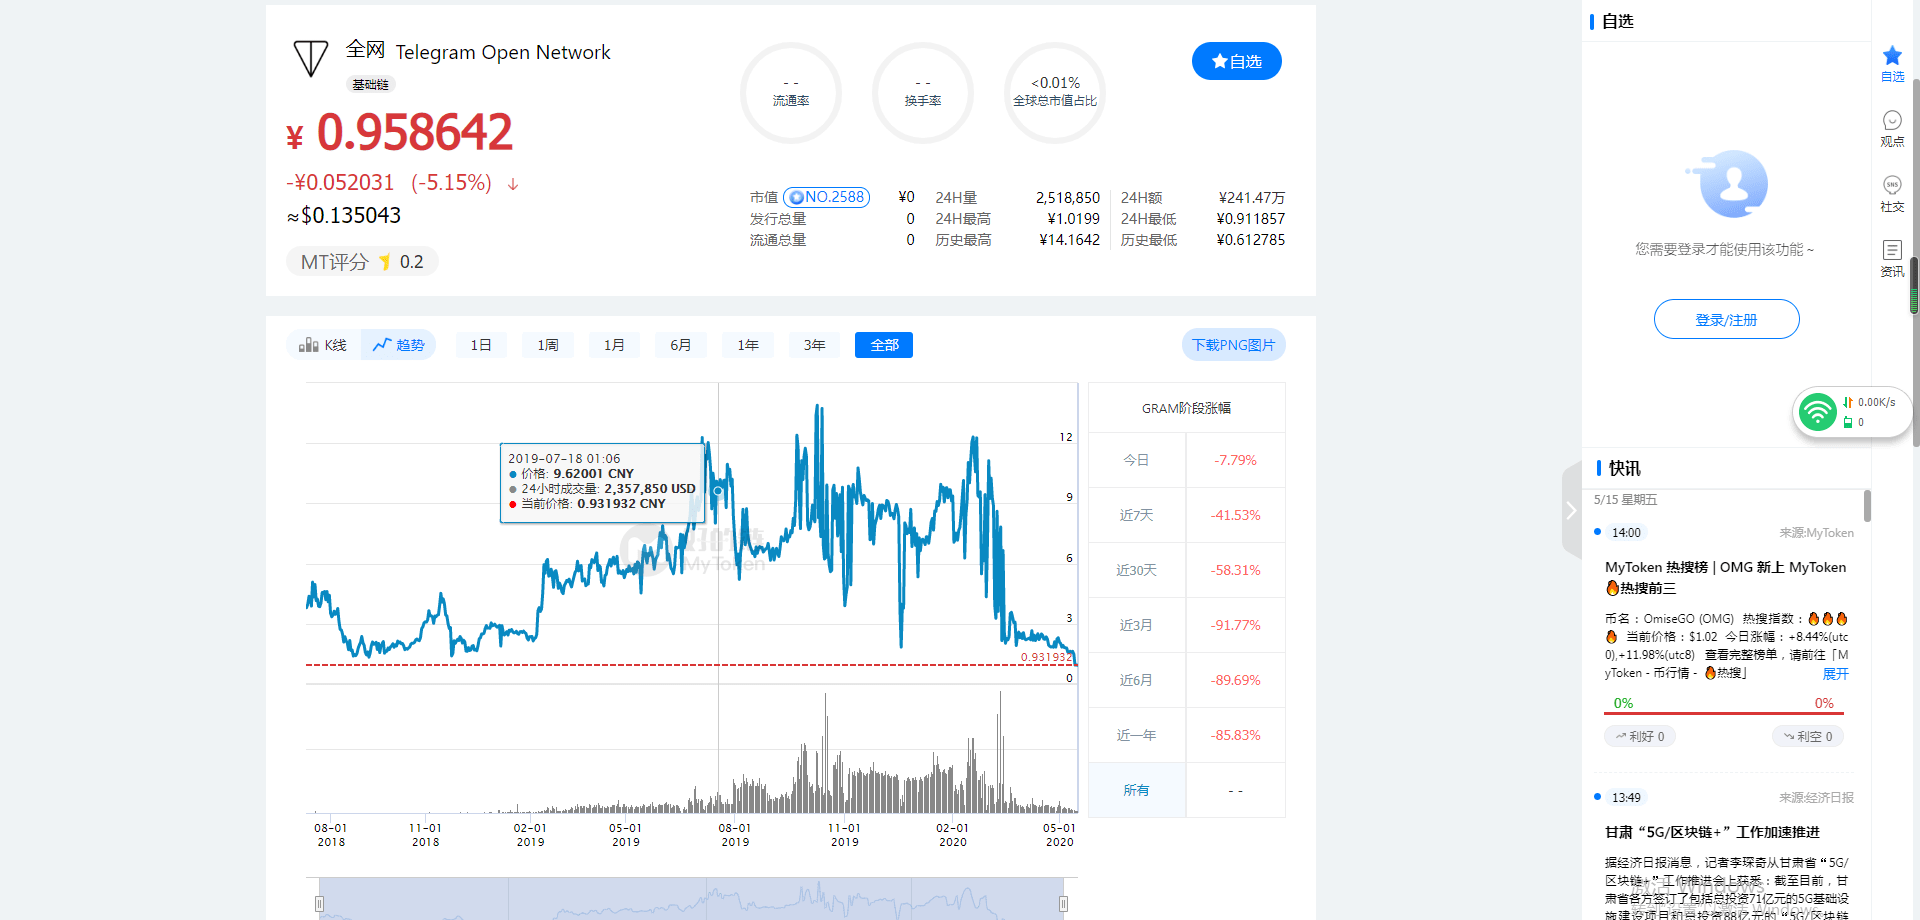The height and width of the screenshot is (920, 1920).
Task: Click the 历史最低 ¥0.612785 value
Action: tap(1250, 240)
